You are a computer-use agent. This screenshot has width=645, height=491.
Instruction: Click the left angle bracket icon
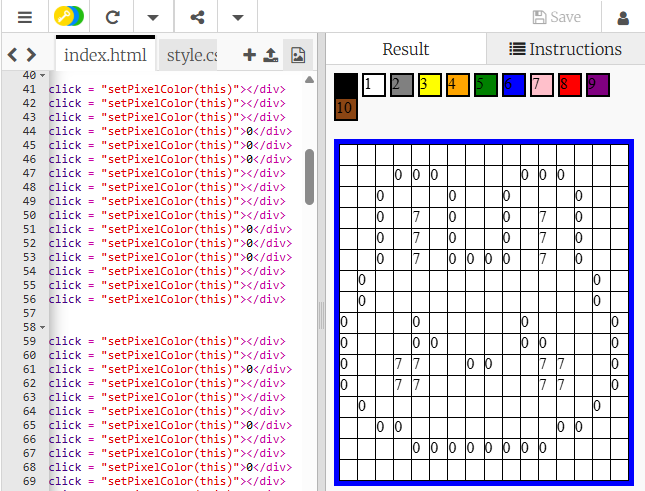click(x=12, y=55)
